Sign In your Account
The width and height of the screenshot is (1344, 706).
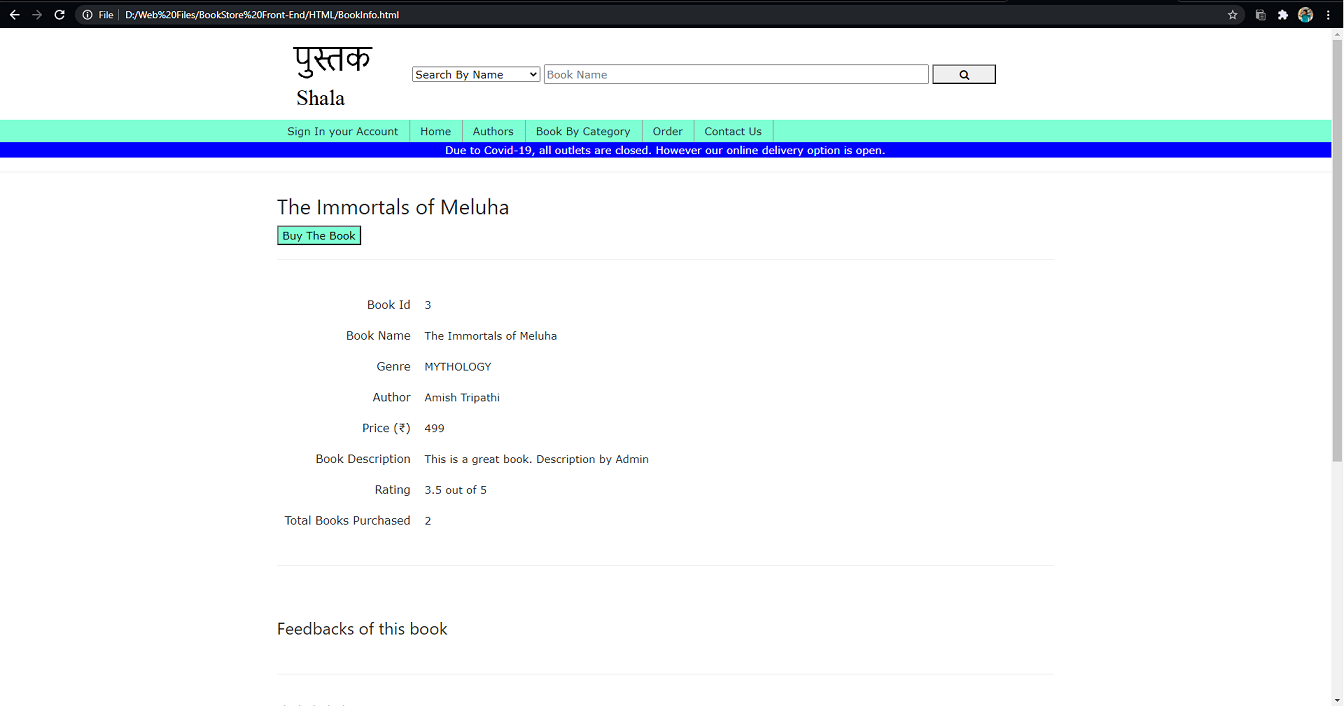click(x=342, y=130)
